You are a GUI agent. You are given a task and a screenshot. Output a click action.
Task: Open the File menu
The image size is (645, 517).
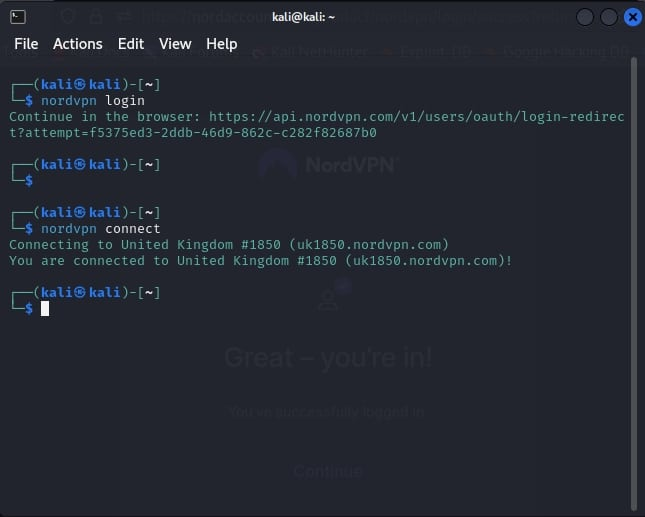point(26,44)
